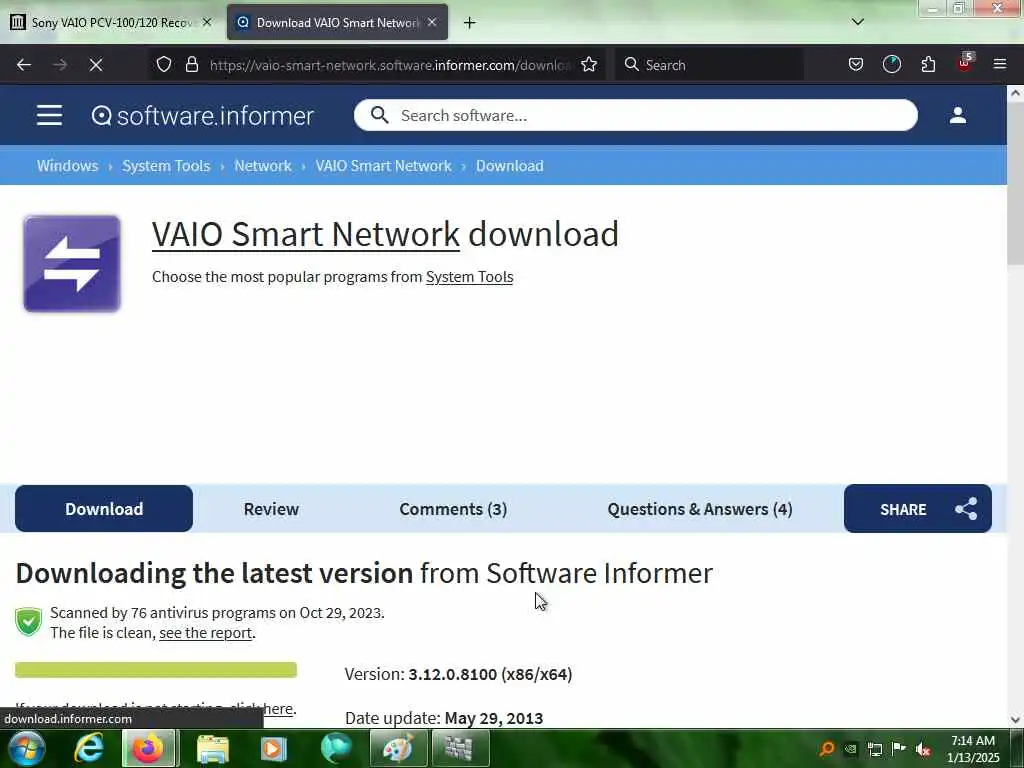Open the media player taskbar icon

click(x=274, y=748)
